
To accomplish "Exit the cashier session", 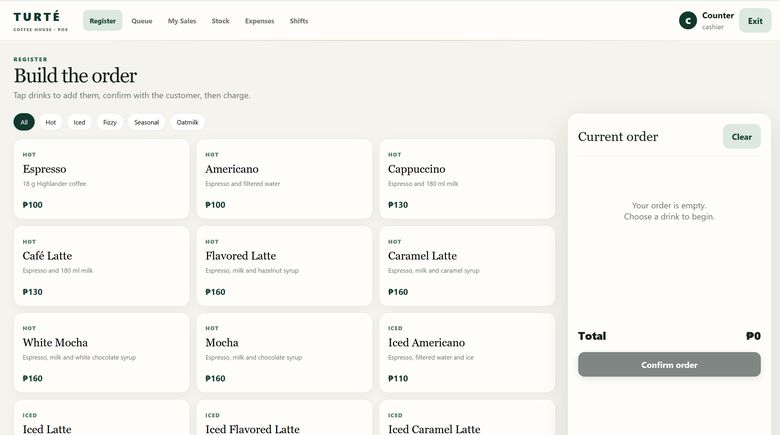I will click(x=755, y=21).
